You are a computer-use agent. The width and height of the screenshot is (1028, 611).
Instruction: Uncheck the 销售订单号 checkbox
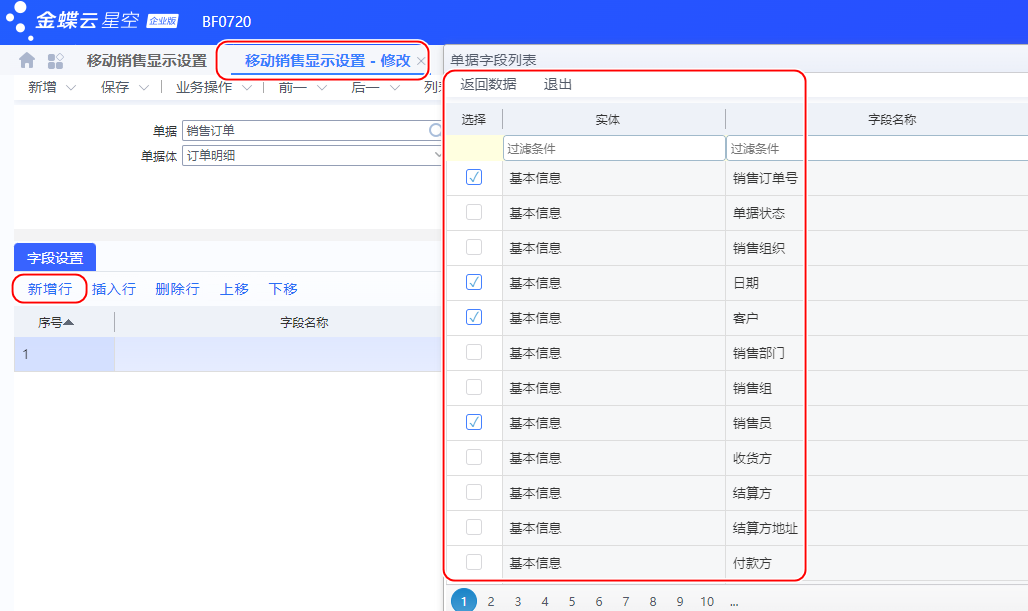tap(474, 177)
